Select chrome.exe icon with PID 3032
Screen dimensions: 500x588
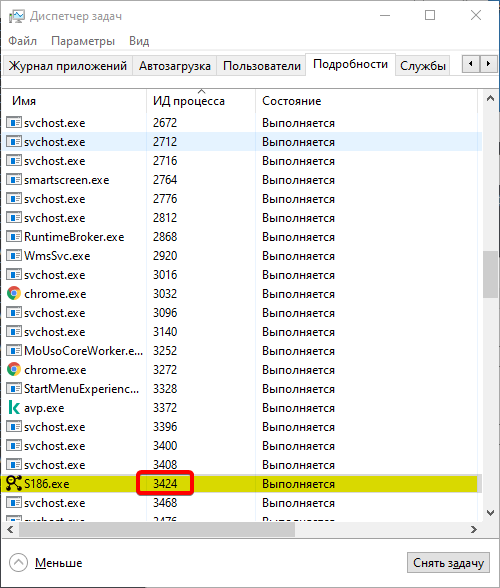point(14,294)
